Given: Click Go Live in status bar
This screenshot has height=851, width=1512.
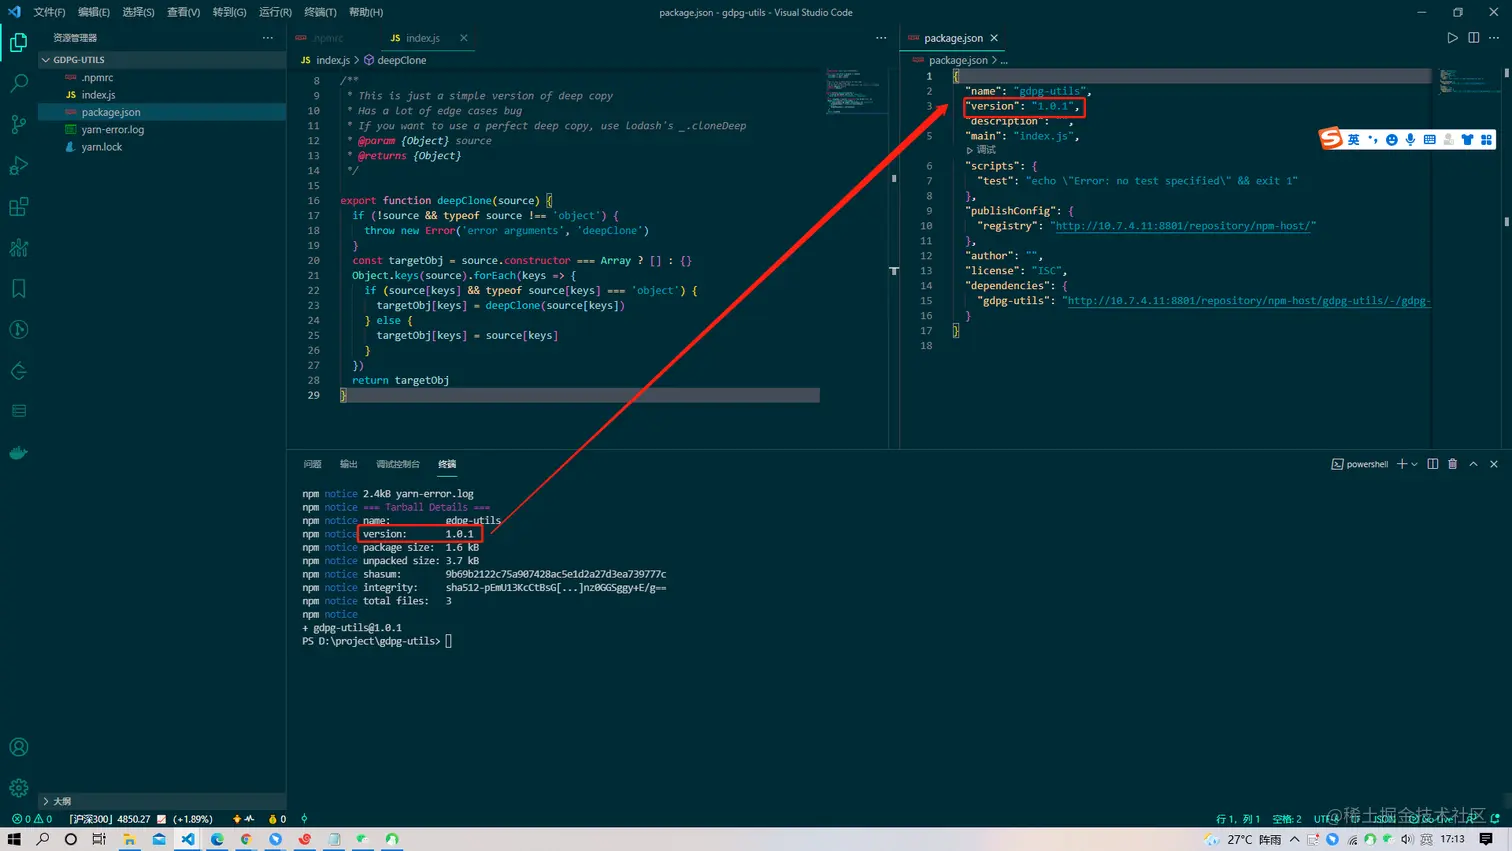Looking at the screenshot, I should [1432, 819].
